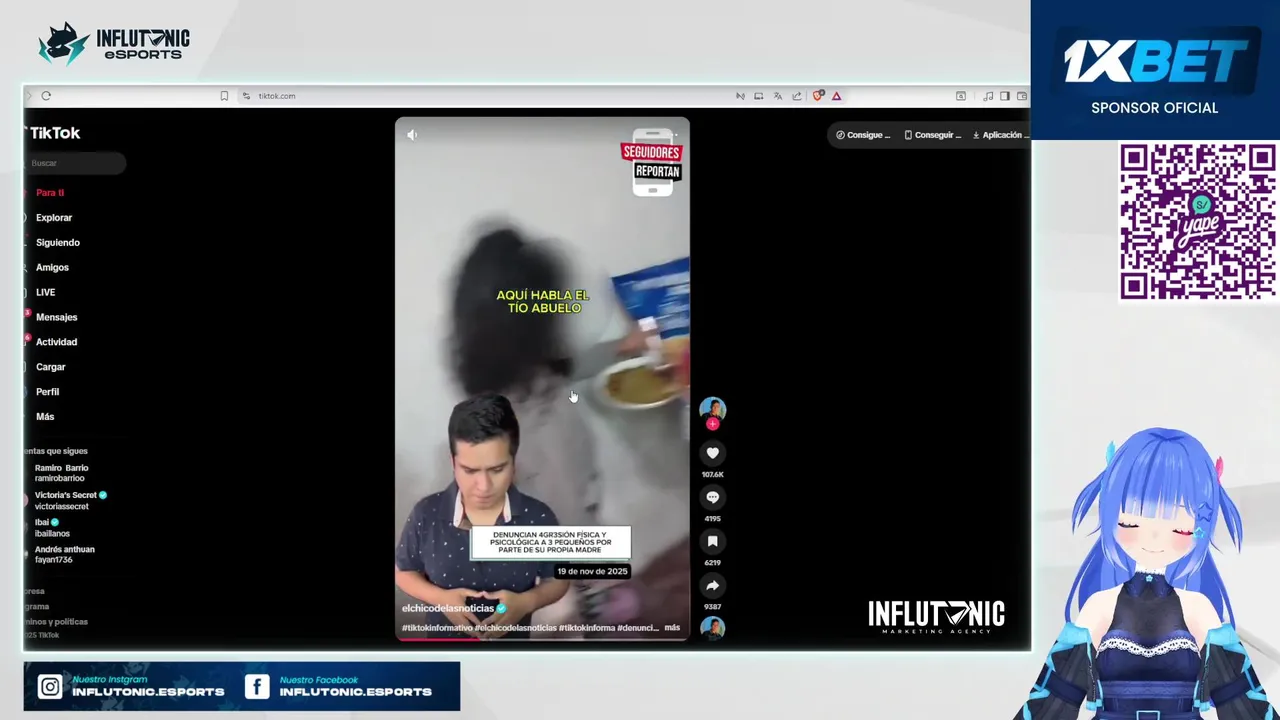This screenshot has height=720, width=1280.
Task: Open followed account Andrés anthuan
Action: click(x=65, y=554)
